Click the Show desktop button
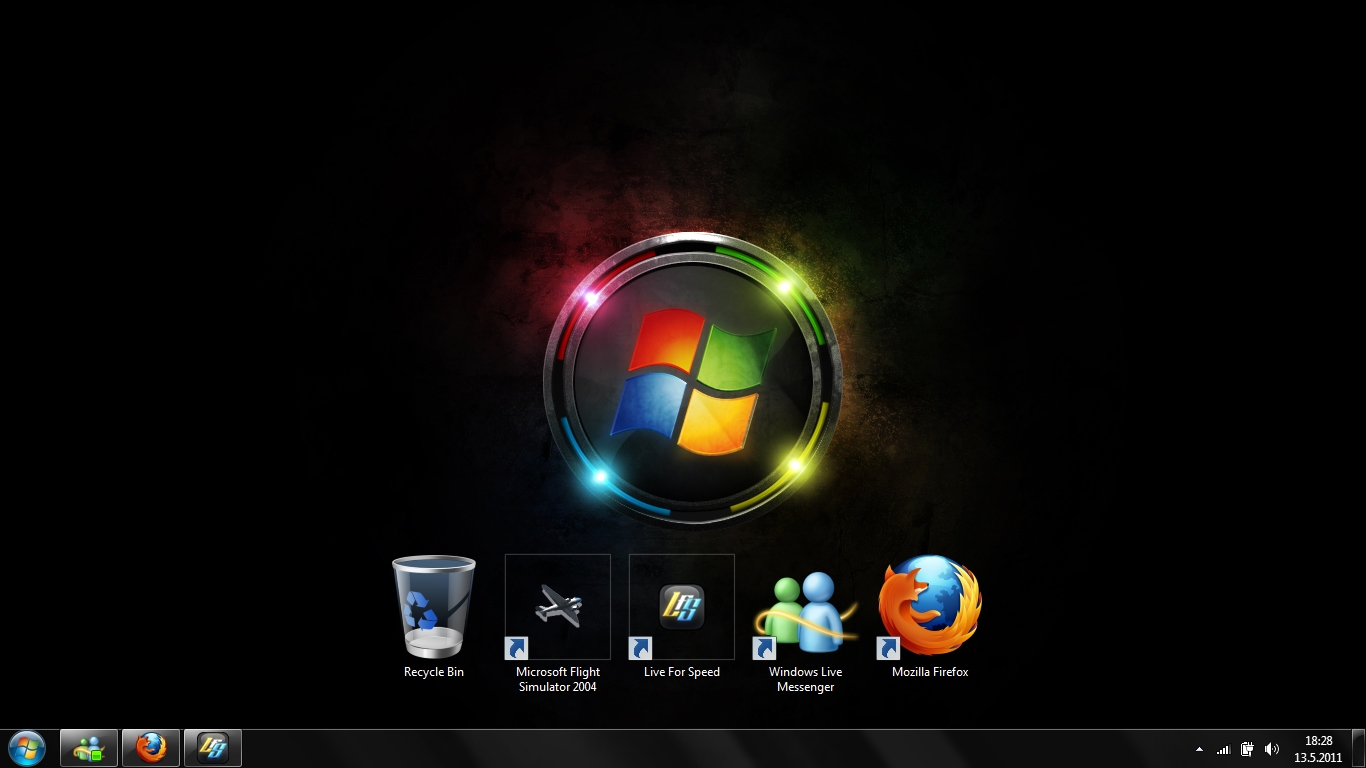Viewport: 1366px width, 768px height. [x=1359, y=749]
